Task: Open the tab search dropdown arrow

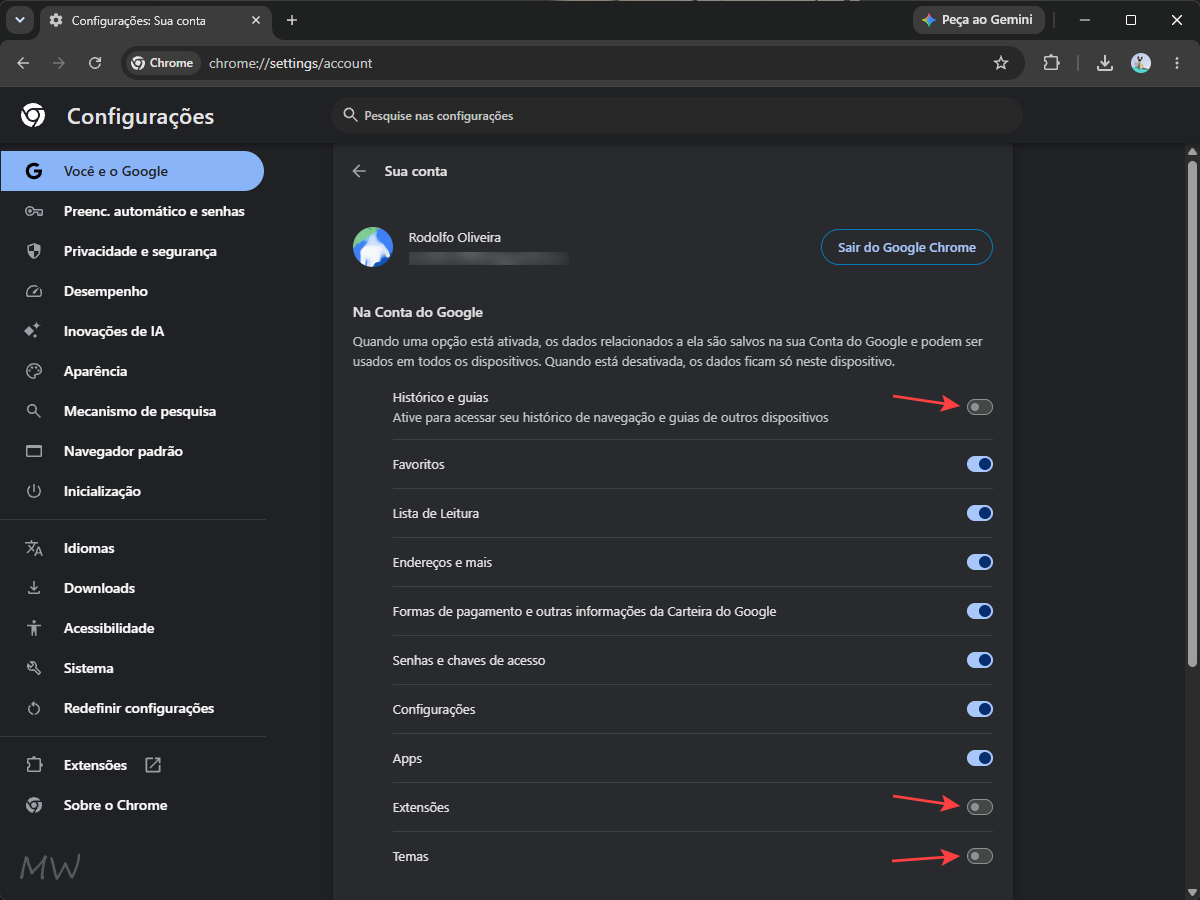Action: (19, 20)
